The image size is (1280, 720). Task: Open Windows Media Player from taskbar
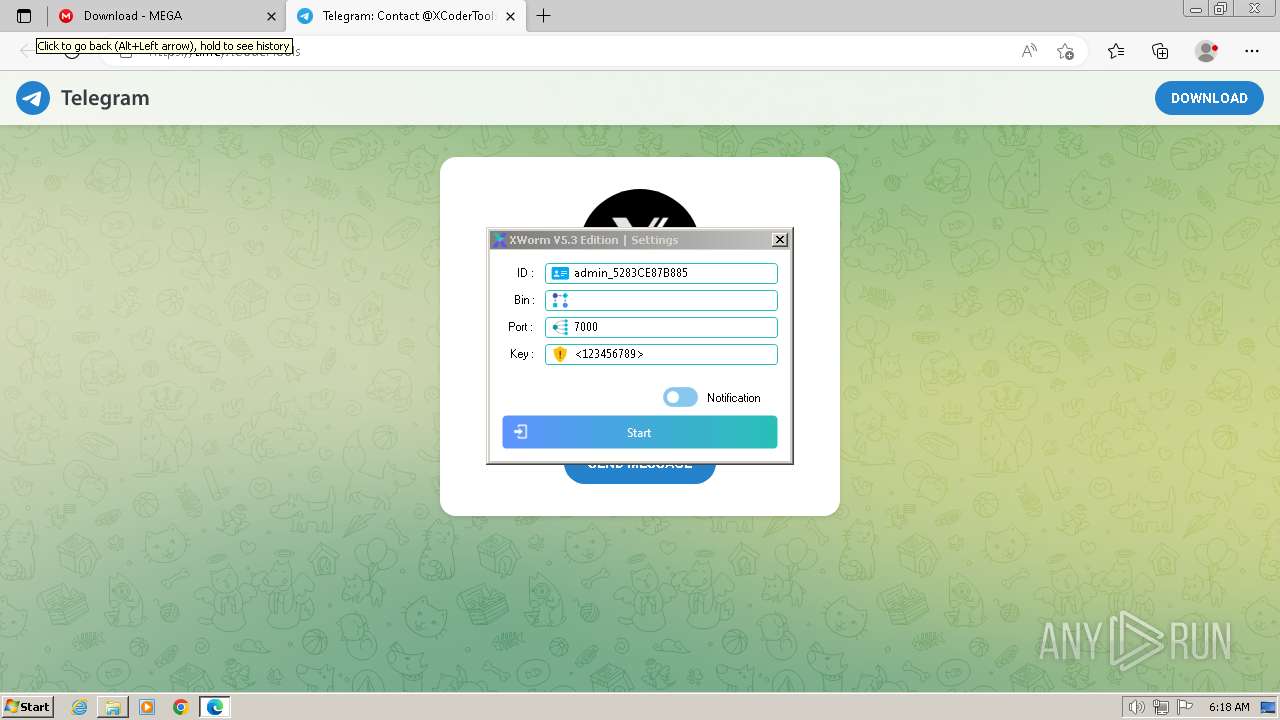(x=147, y=707)
